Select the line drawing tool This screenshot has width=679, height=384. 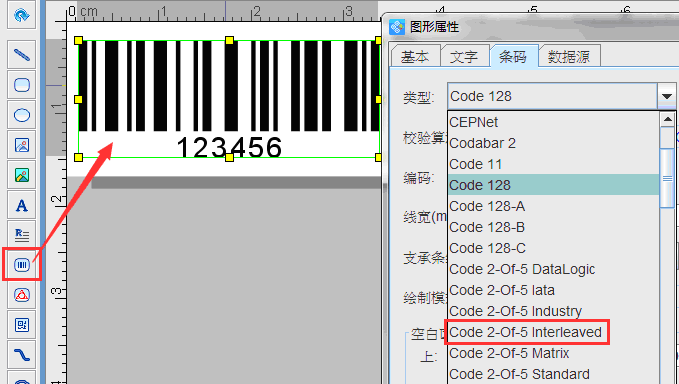coord(21,55)
